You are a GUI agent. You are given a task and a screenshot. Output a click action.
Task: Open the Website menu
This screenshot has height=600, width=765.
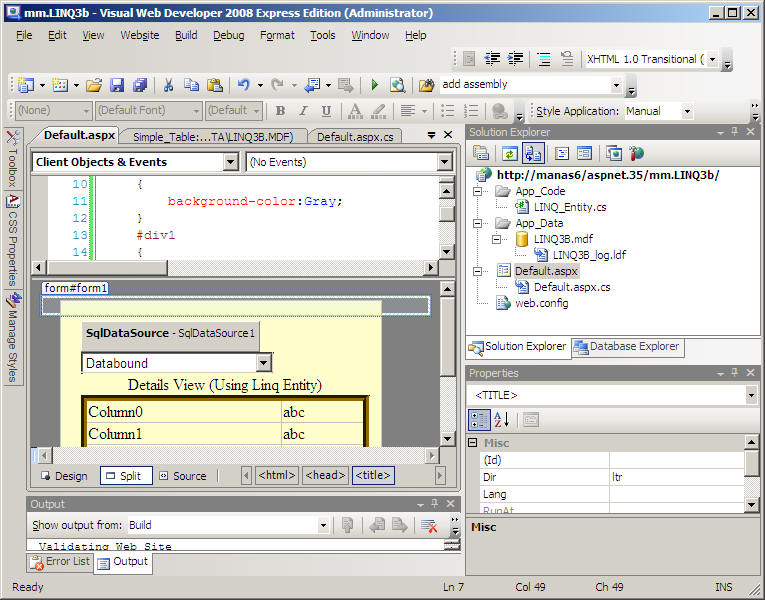point(140,36)
